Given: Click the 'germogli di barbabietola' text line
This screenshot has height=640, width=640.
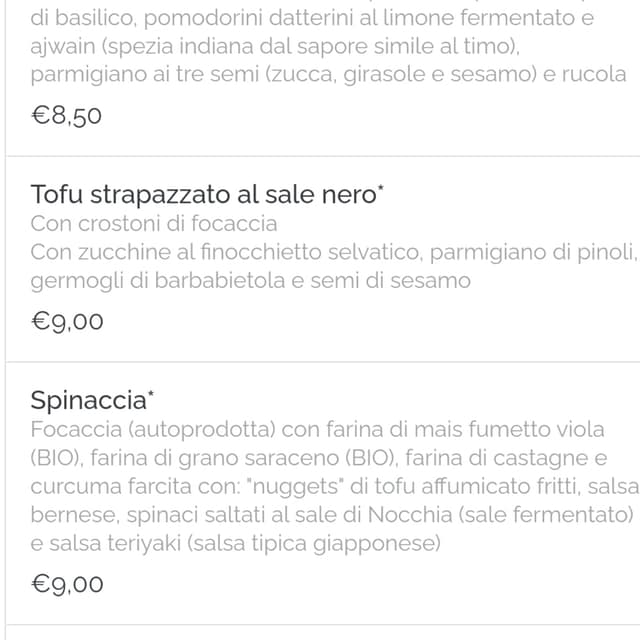Looking at the screenshot, I should click(251, 281).
